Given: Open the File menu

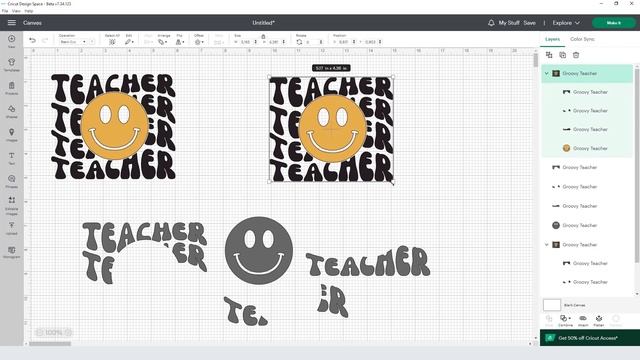Looking at the screenshot, I should [x=5, y=11].
